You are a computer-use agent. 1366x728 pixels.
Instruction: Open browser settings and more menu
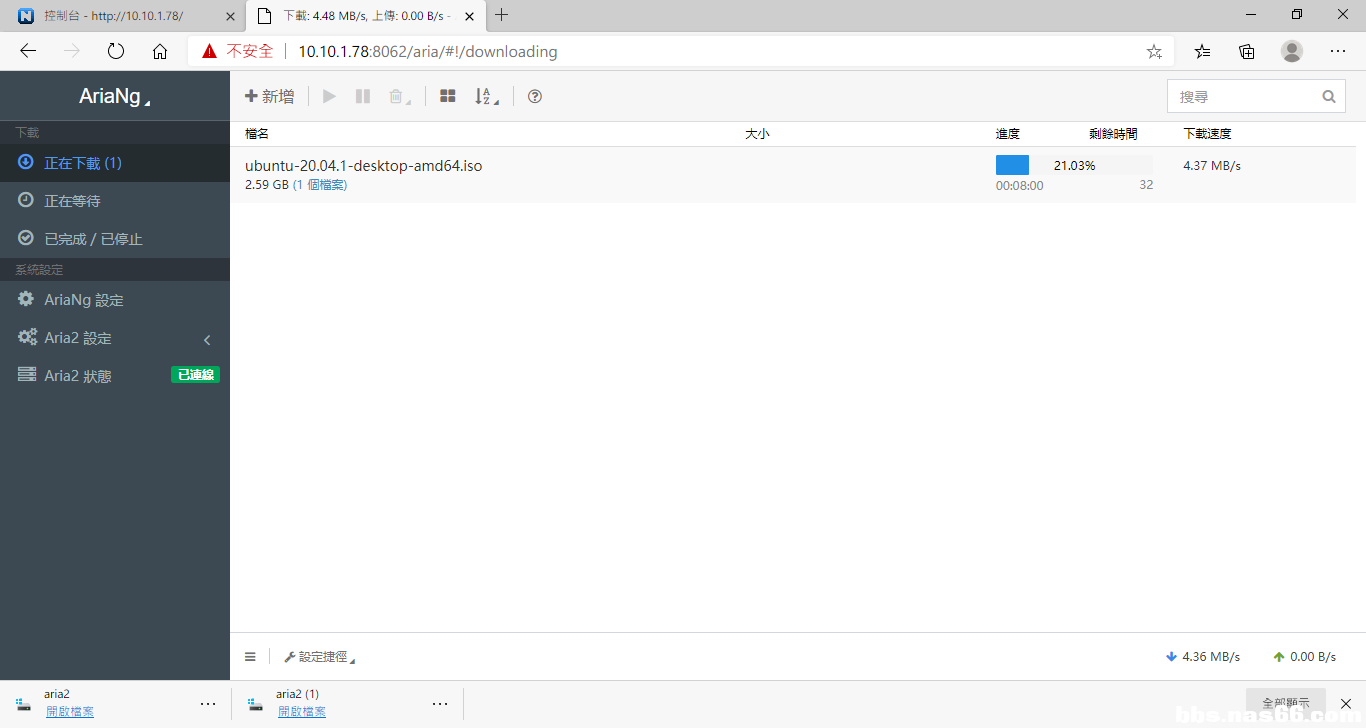click(1338, 51)
